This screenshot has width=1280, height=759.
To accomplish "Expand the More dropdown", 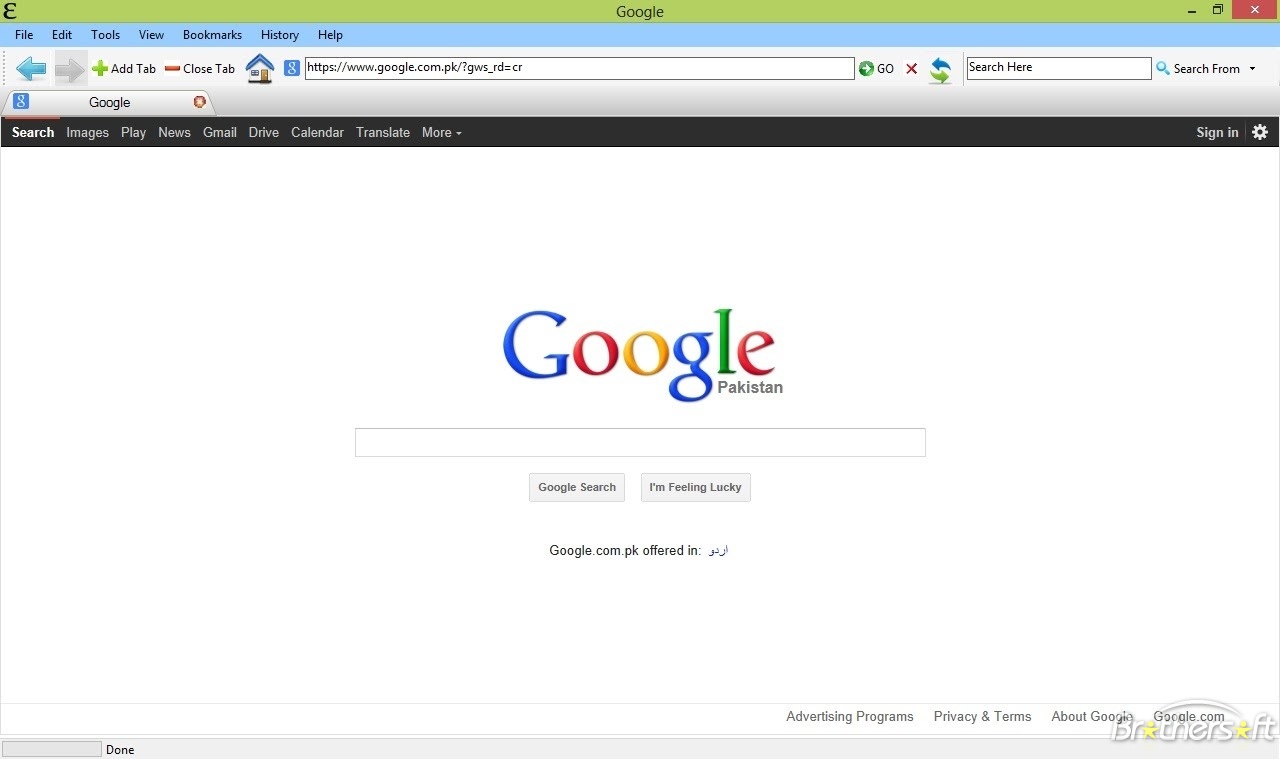I will click(441, 132).
